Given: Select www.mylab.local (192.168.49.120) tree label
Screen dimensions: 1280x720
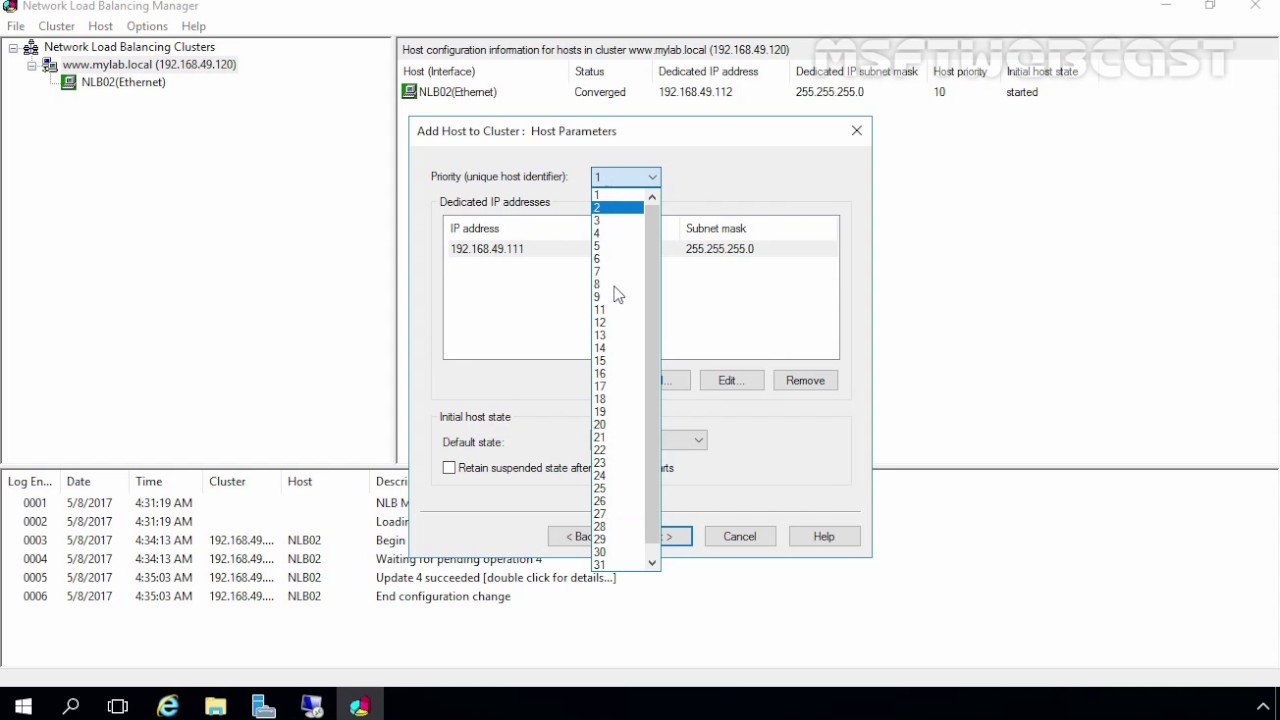Looking at the screenshot, I should click(149, 65).
